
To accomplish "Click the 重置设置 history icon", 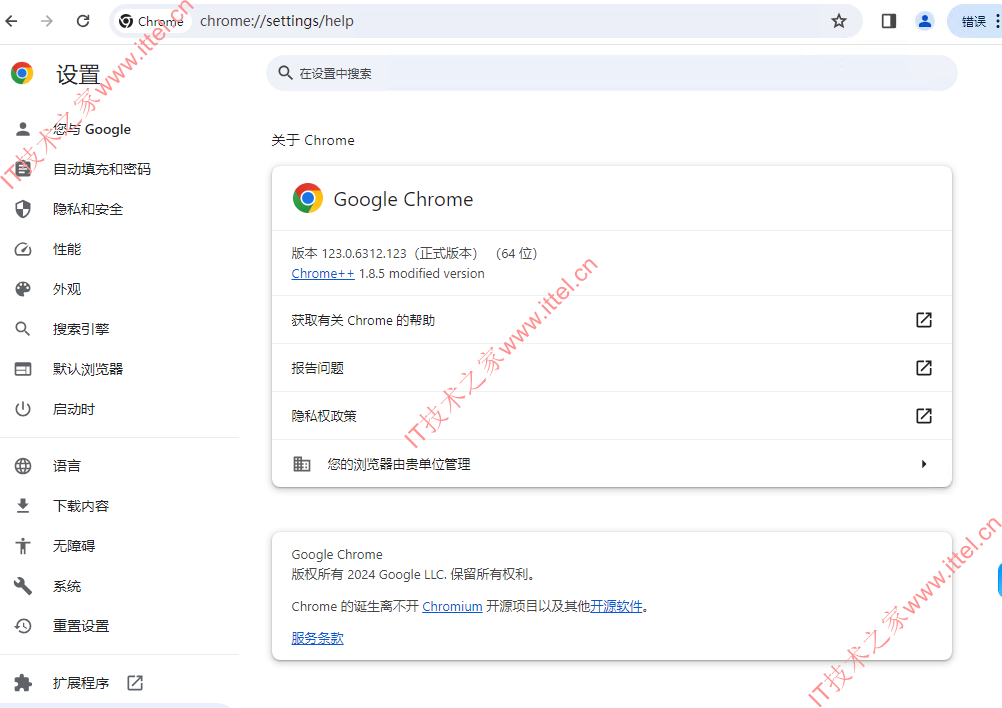I will tap(22, 626).
